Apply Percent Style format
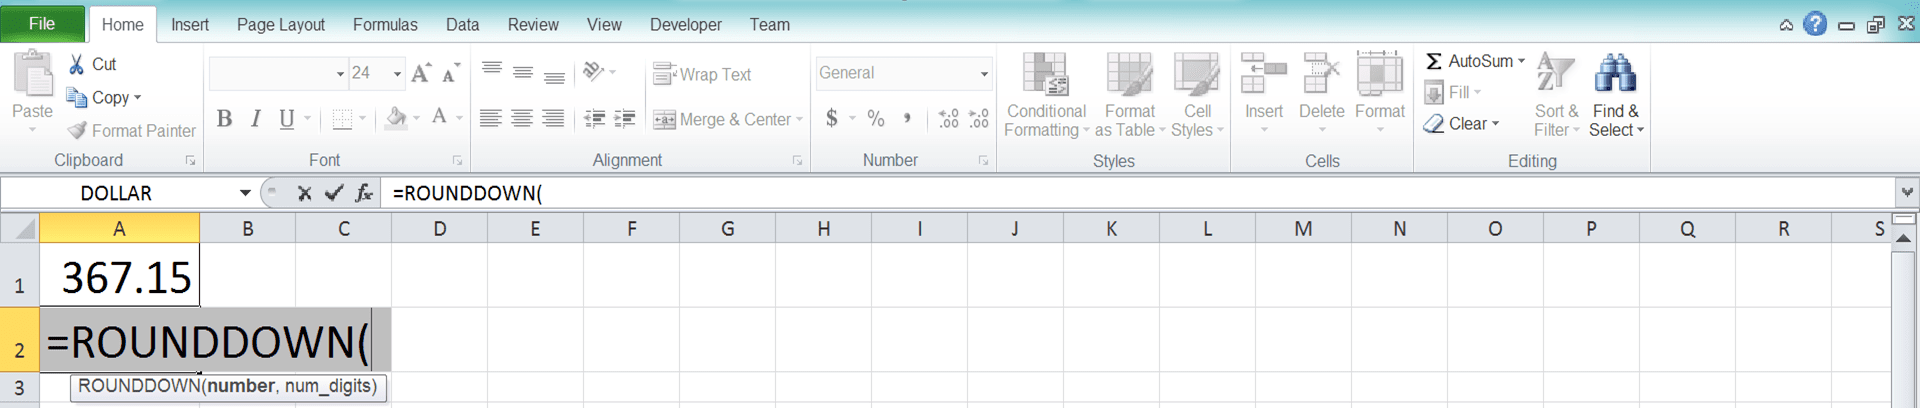Viewport: 1920px width, 408px height. coord(876,119)
